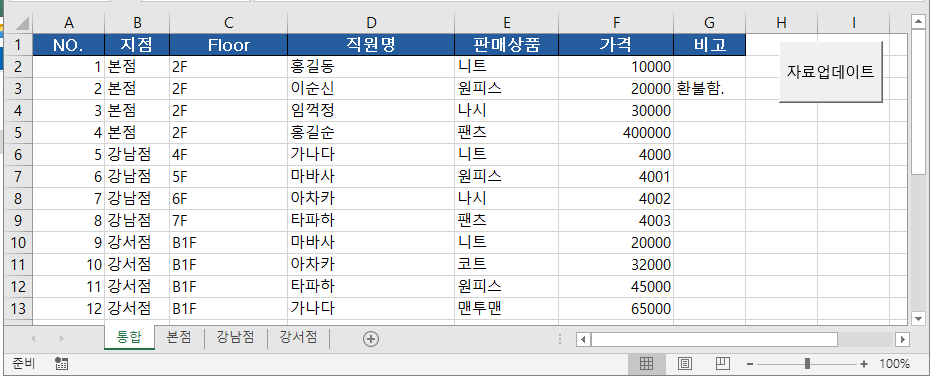Select the cell containing 7F
This screenshot has height=376, width=930.
click(229, 221)
